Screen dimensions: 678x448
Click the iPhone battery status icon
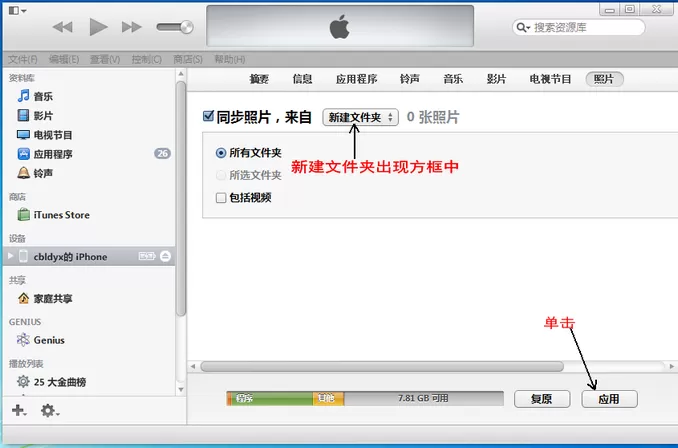147,256
